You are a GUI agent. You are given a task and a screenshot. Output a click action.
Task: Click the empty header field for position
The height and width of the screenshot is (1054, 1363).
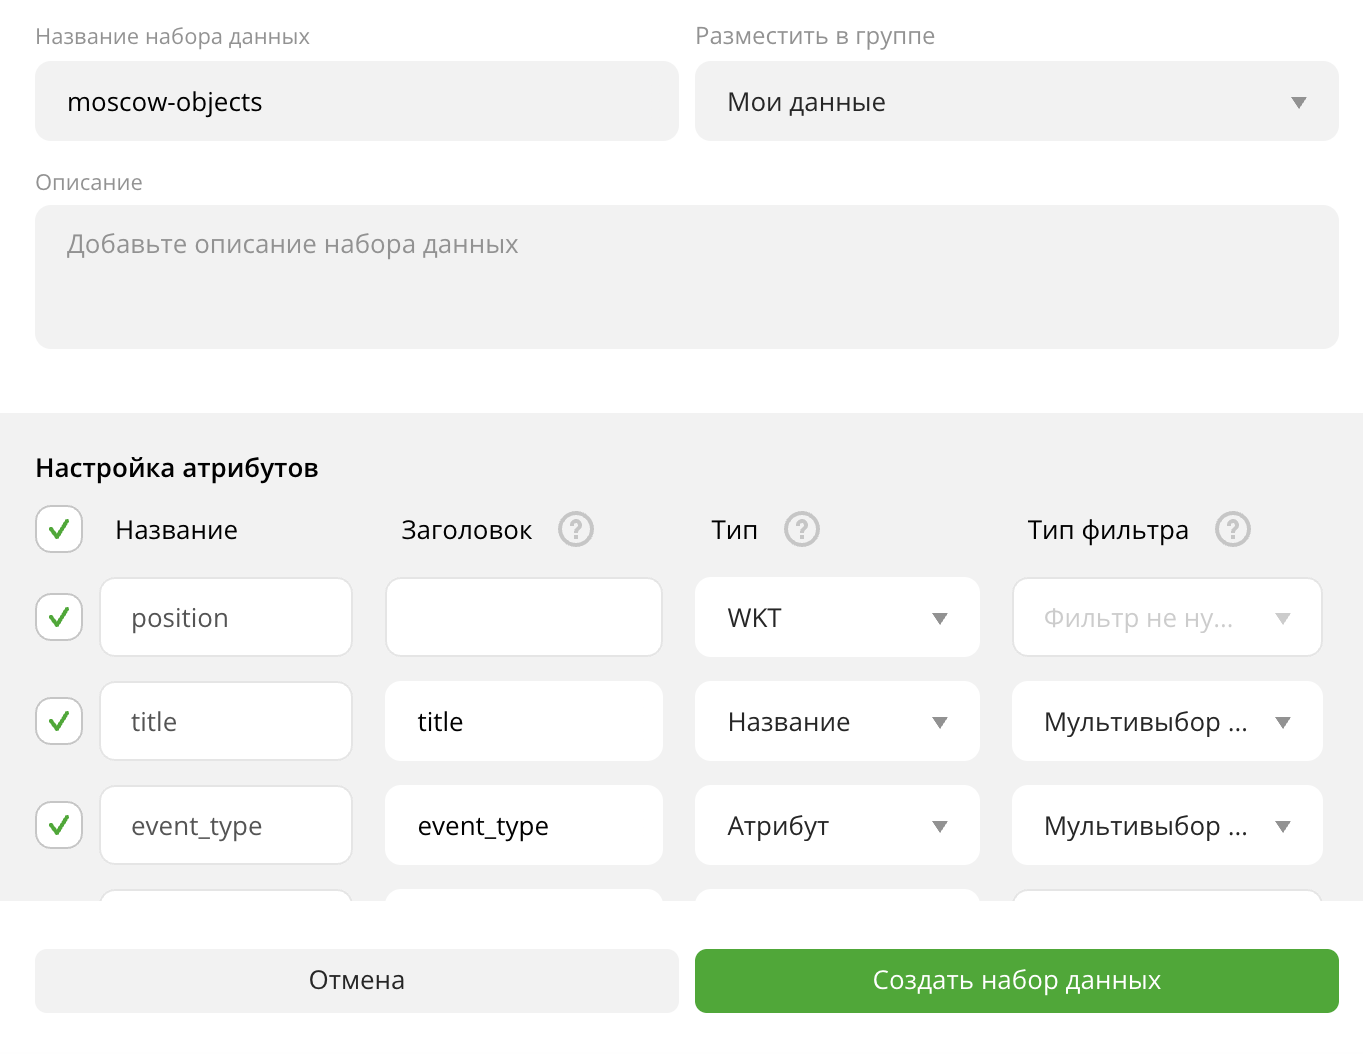pos(524,617)
